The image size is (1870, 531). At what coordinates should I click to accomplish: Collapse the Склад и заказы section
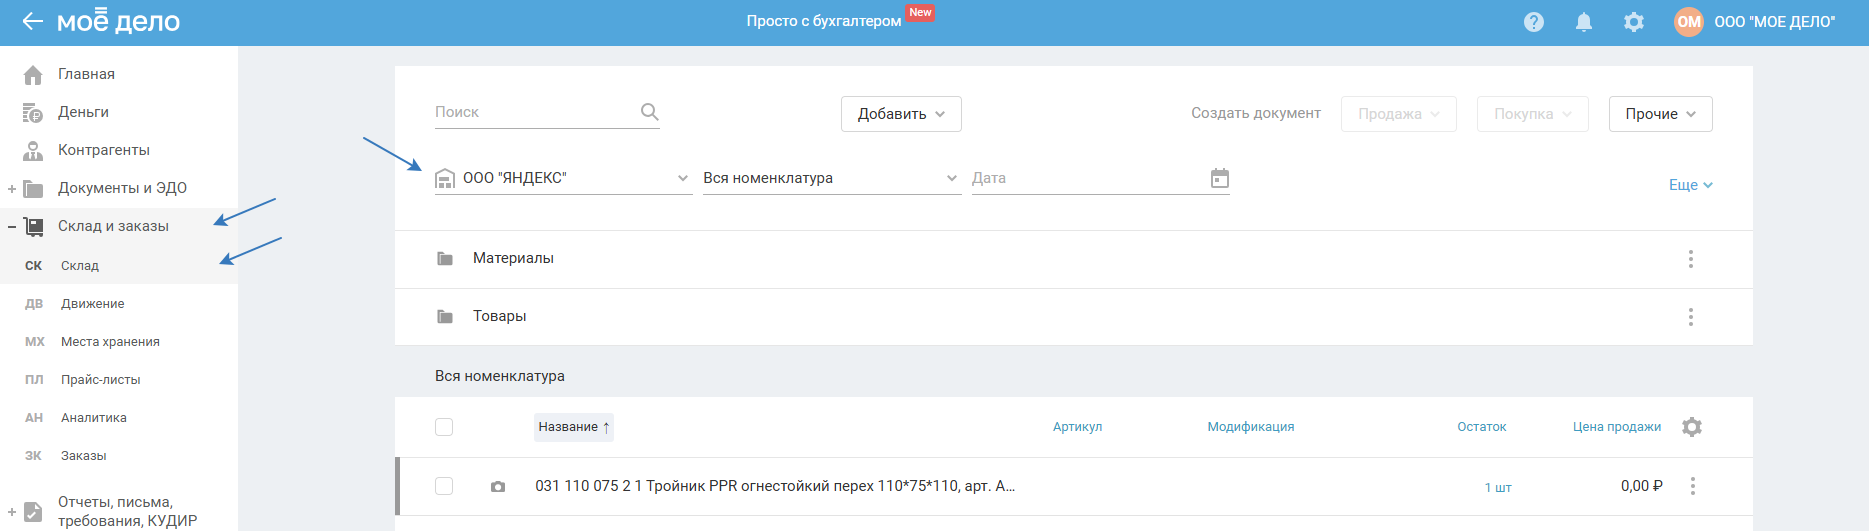pos(12,227)
